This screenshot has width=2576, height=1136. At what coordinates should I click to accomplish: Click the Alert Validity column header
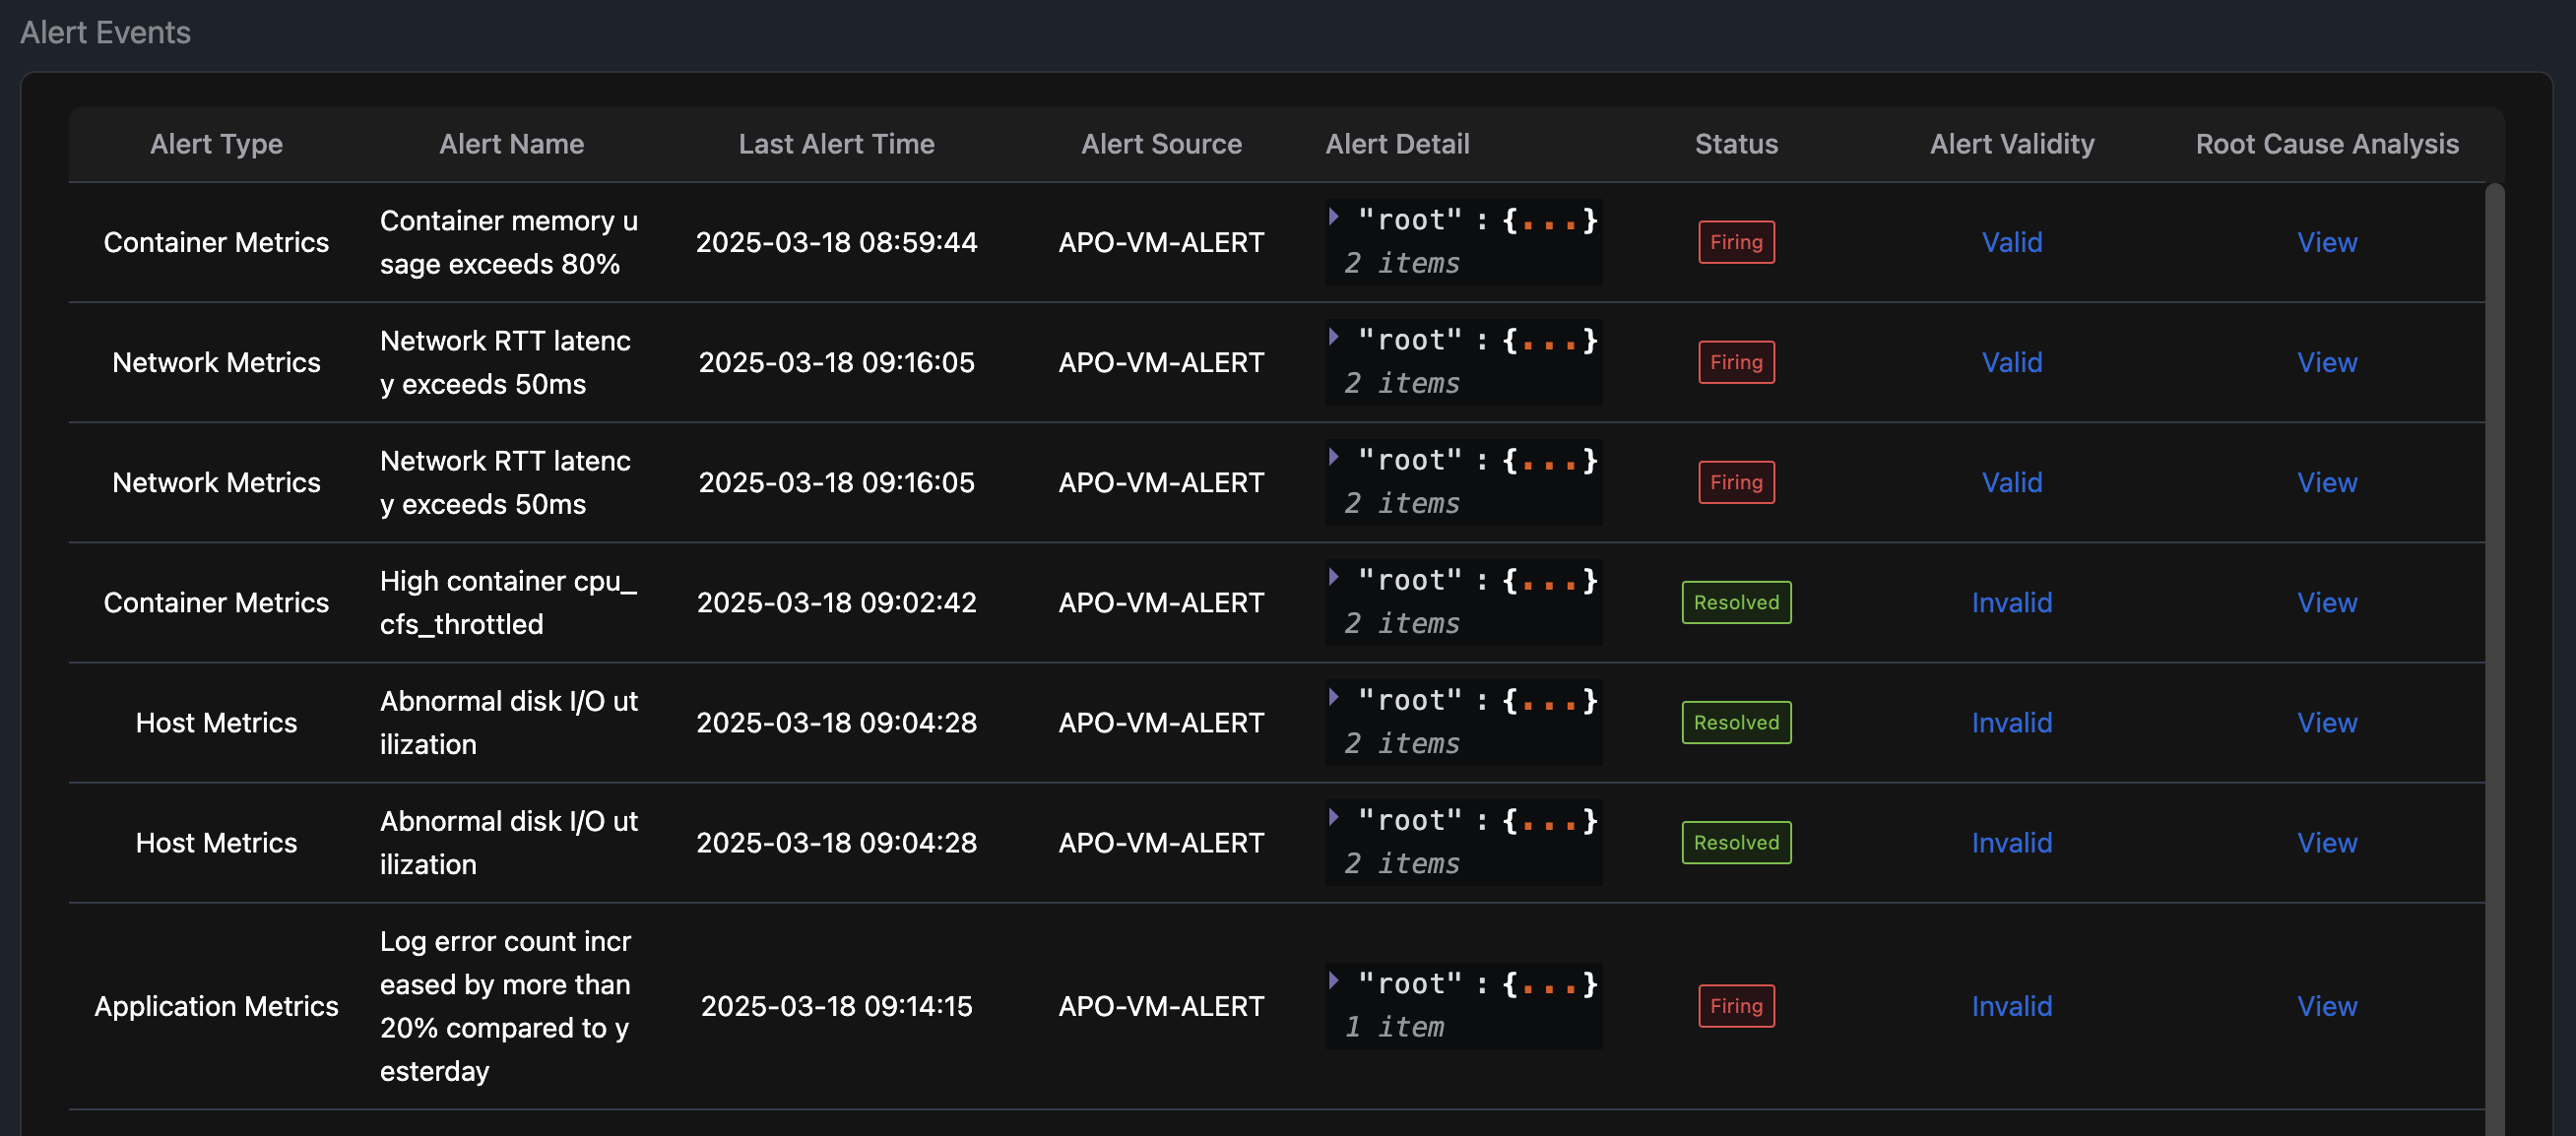click(x=2012, y=144)
